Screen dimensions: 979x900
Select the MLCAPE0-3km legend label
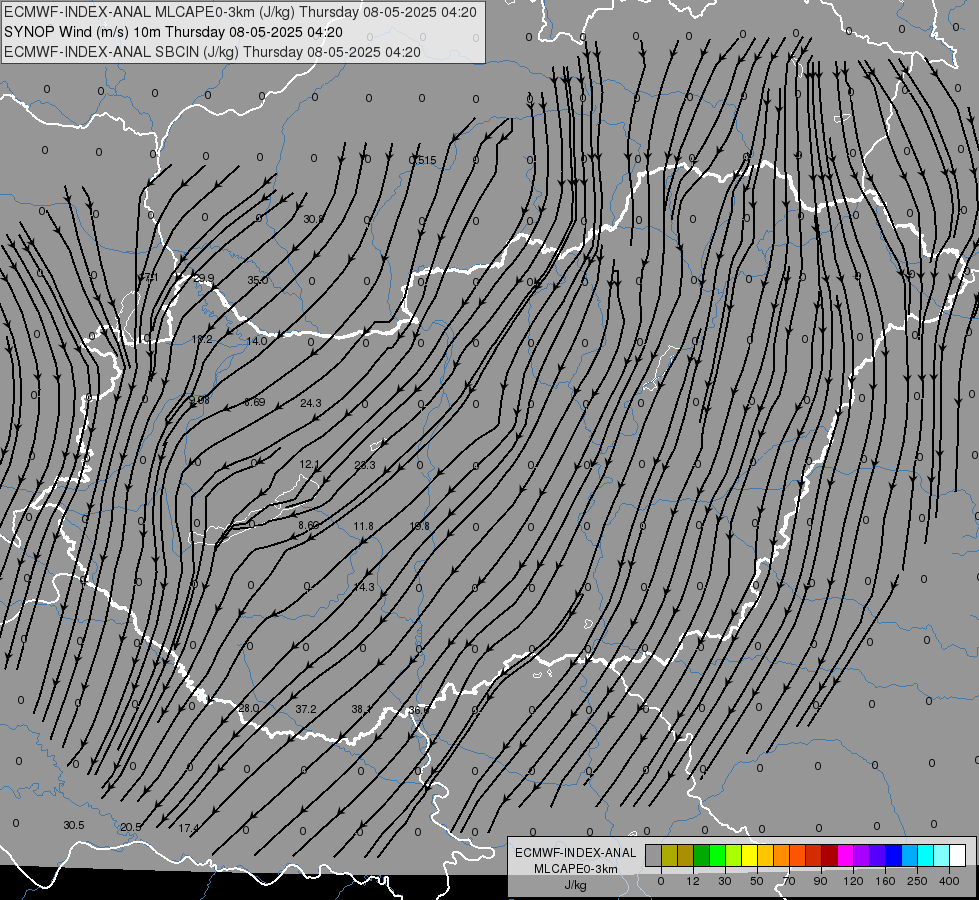coord(576,869)
